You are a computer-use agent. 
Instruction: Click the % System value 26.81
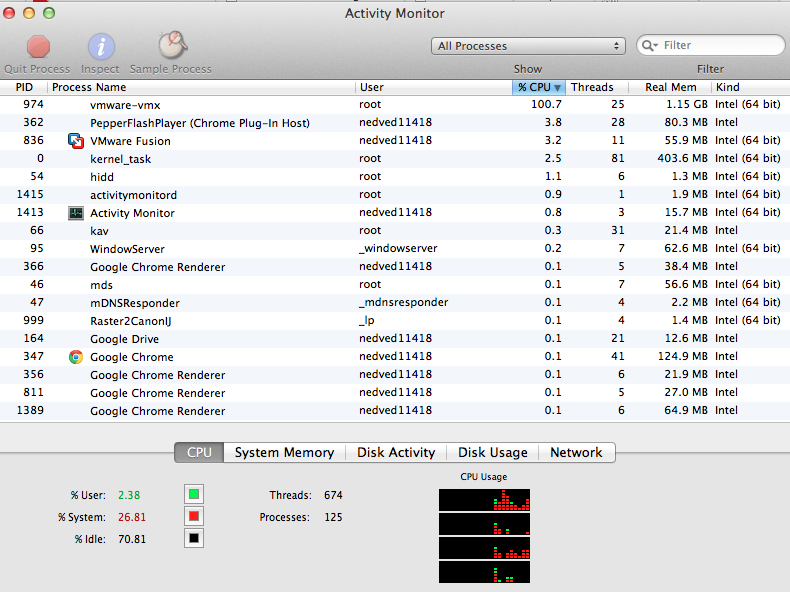click(x=132, y=517)
